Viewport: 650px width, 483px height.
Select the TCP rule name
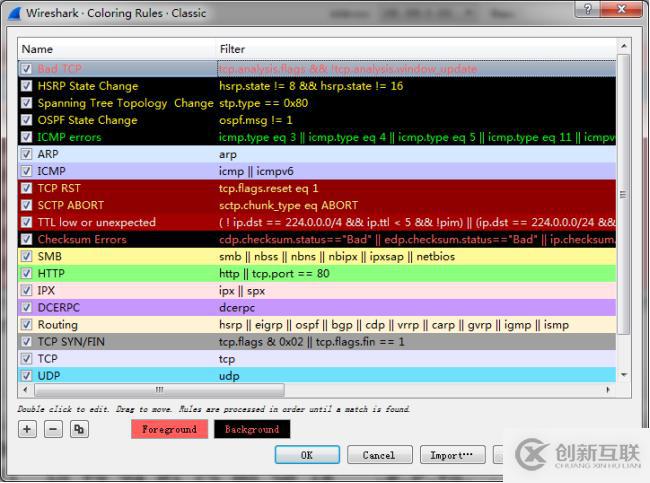point(48,359)
